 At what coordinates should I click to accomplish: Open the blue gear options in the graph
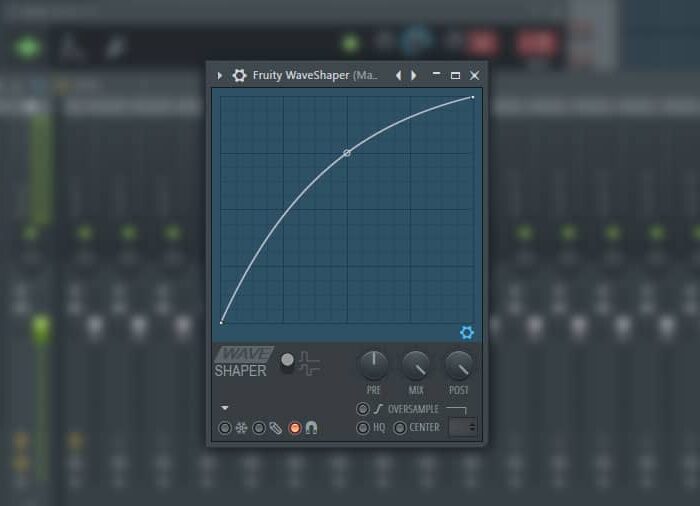point(467,332)
